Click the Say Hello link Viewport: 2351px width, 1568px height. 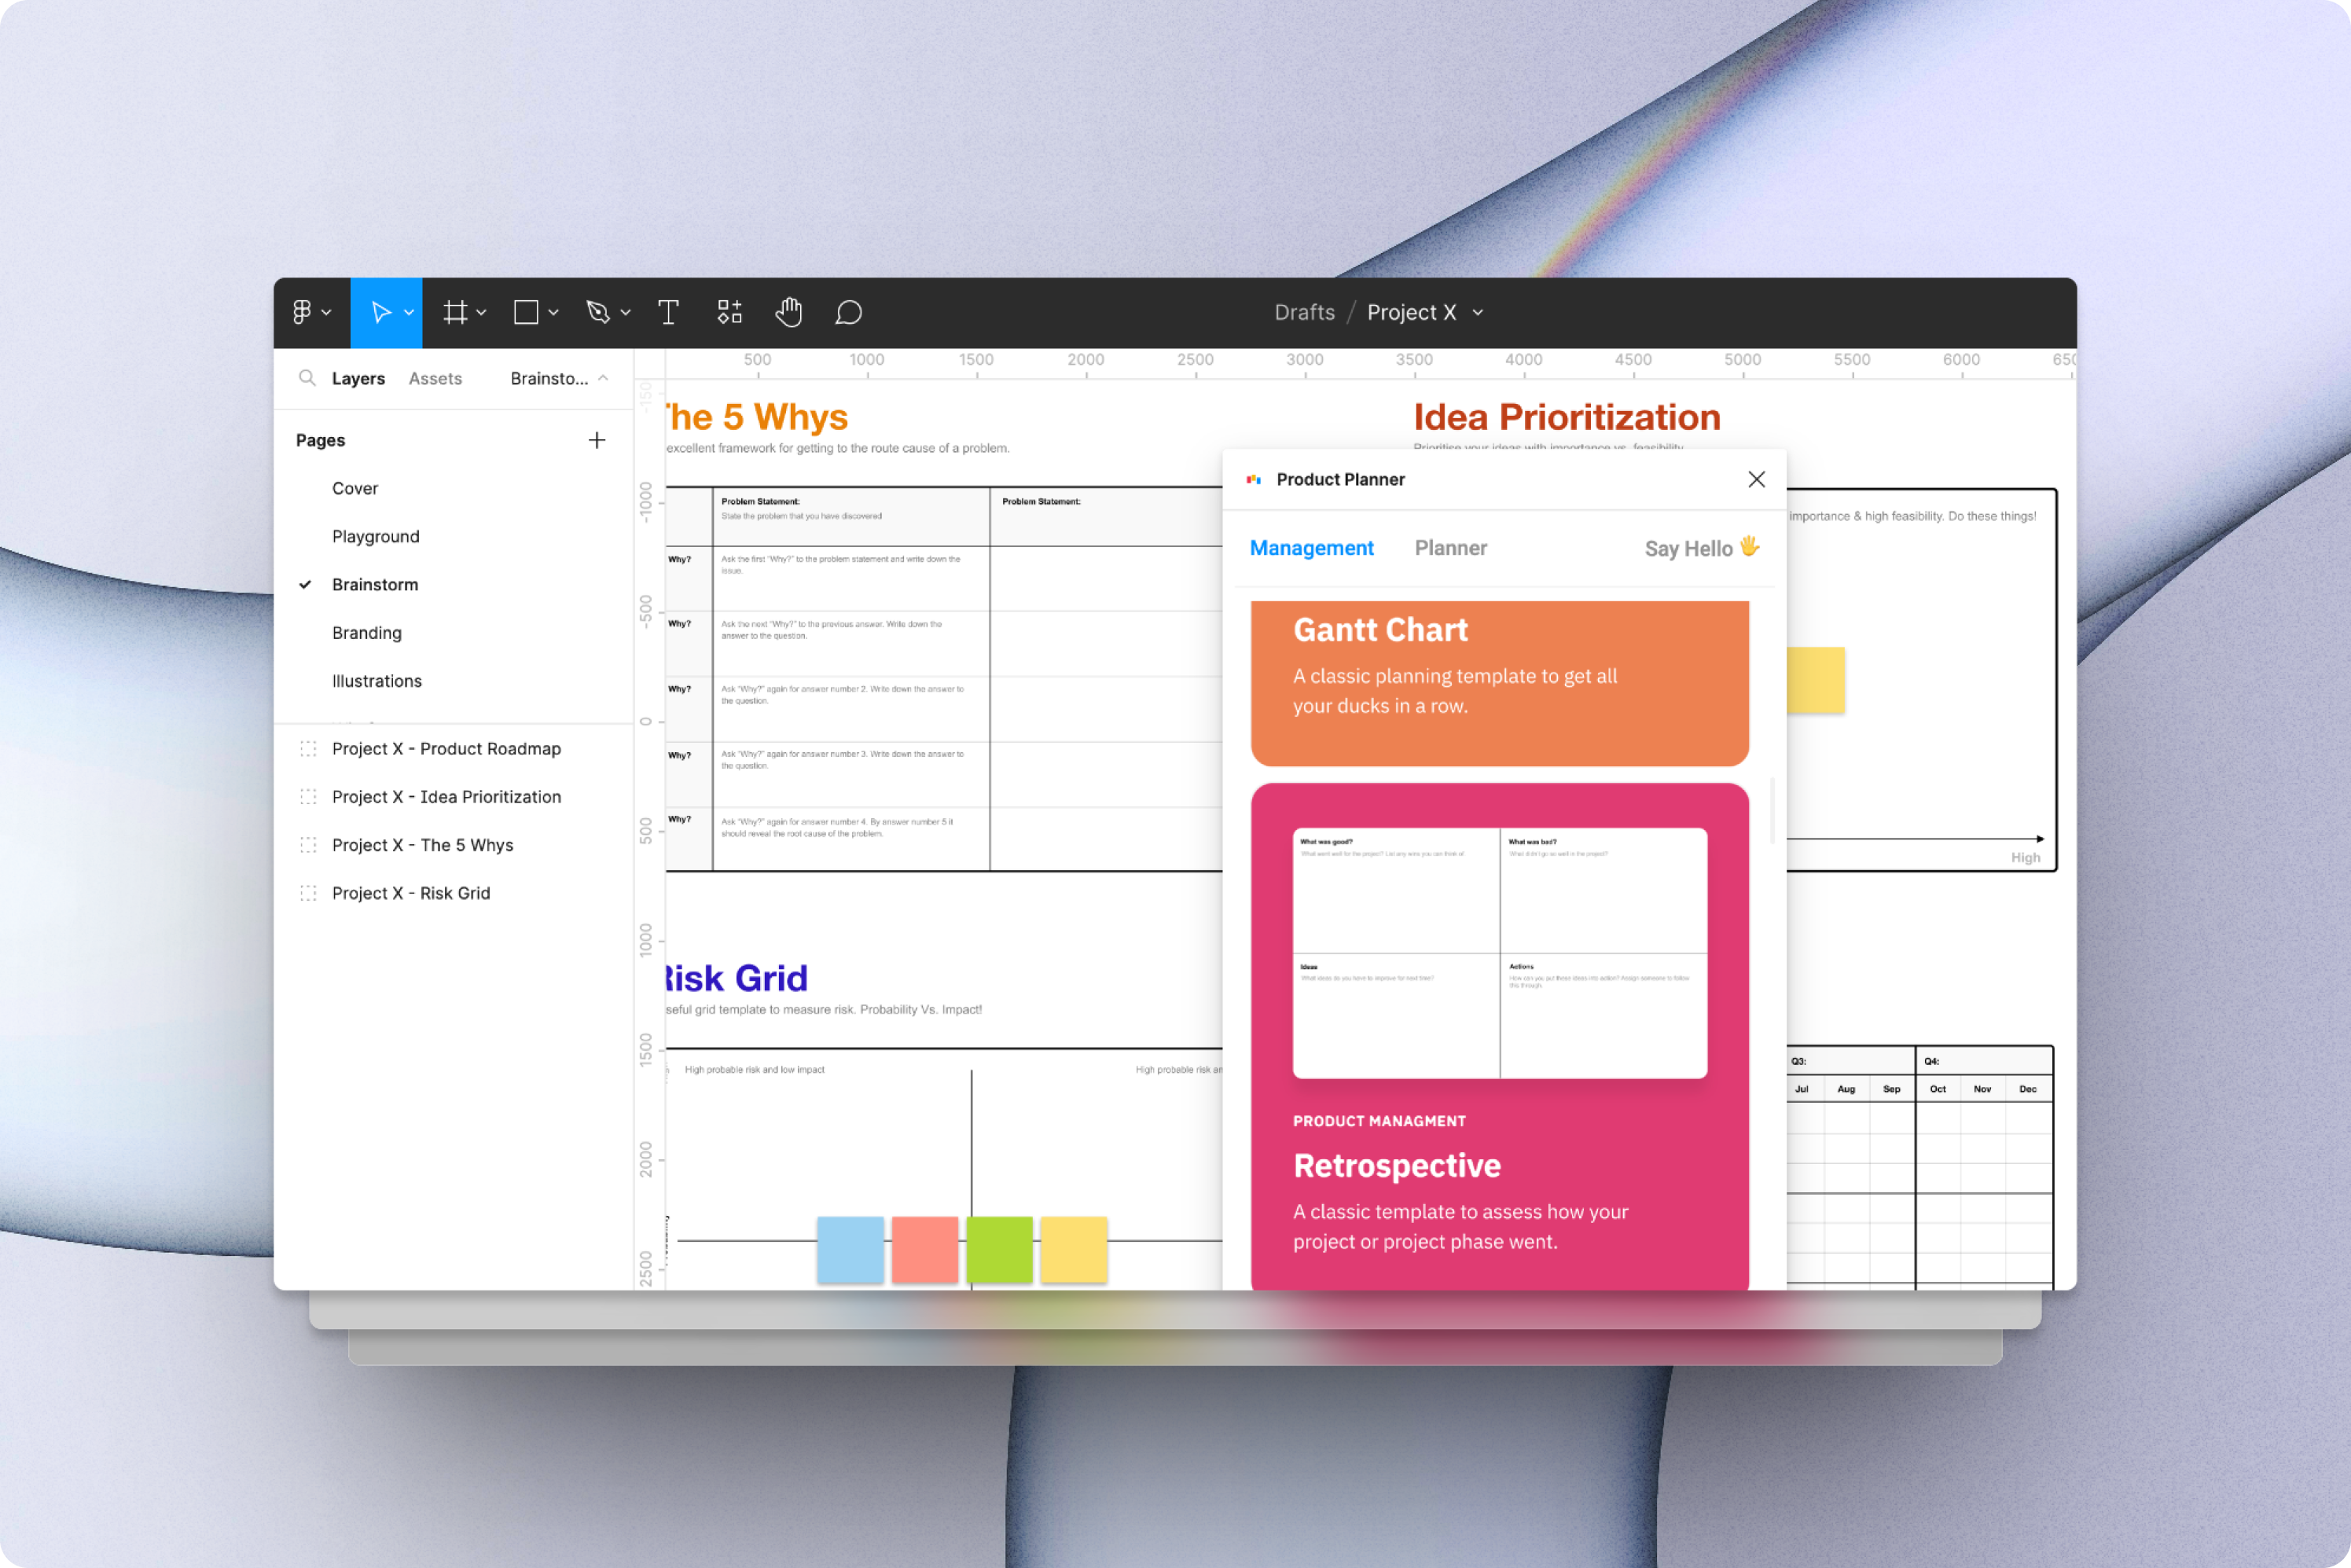point(1700,548)
